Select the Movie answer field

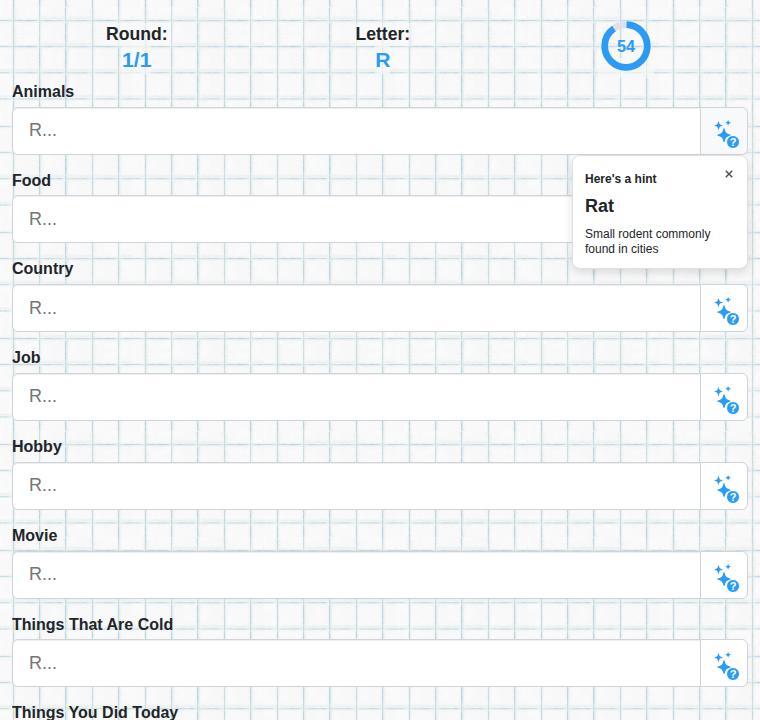pos(356,575)
